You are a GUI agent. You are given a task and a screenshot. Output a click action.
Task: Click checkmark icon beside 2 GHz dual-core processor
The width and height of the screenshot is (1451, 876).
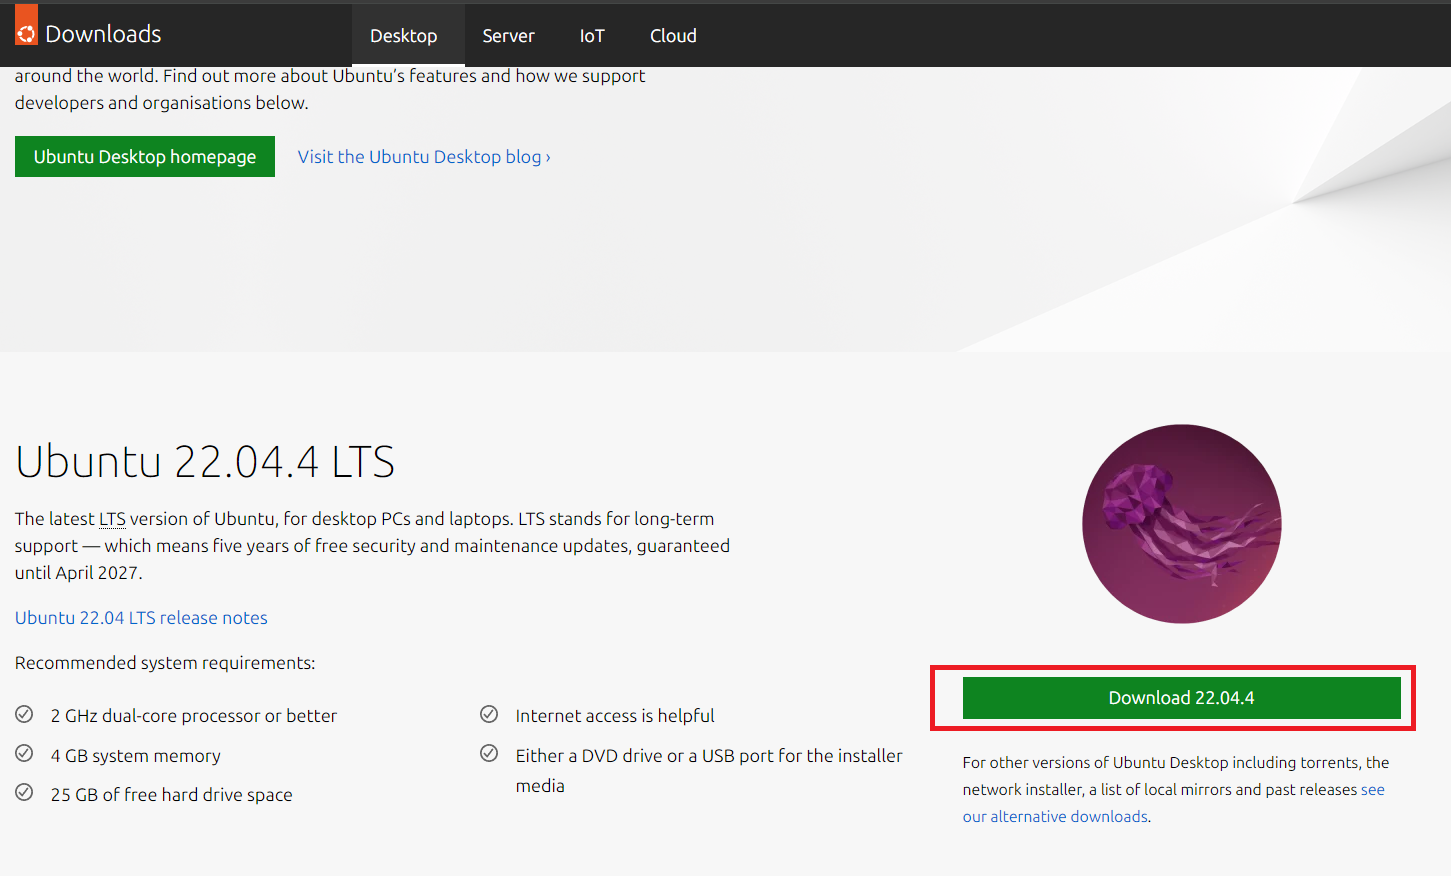coord(25,714)
